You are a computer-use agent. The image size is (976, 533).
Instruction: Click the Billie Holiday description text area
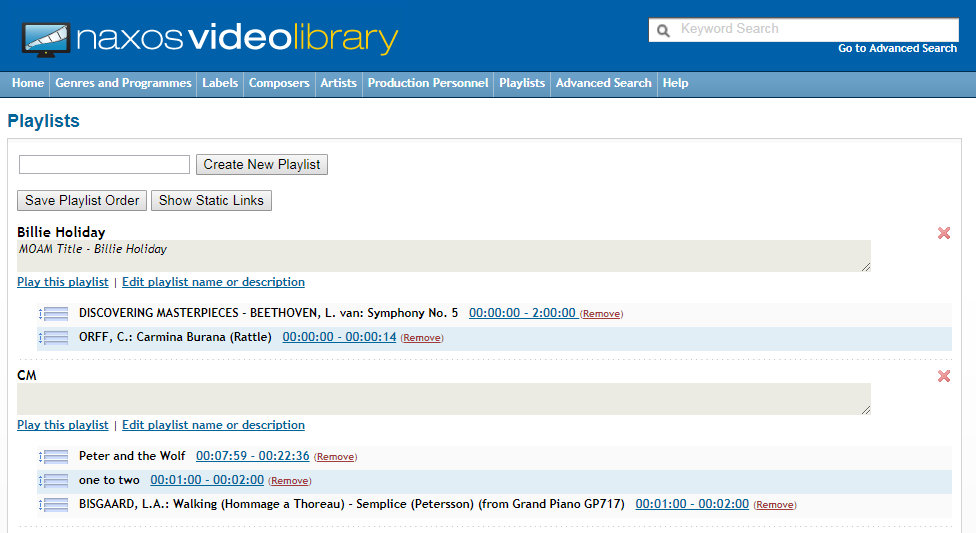pyautogui.click(x=444, y=256)
